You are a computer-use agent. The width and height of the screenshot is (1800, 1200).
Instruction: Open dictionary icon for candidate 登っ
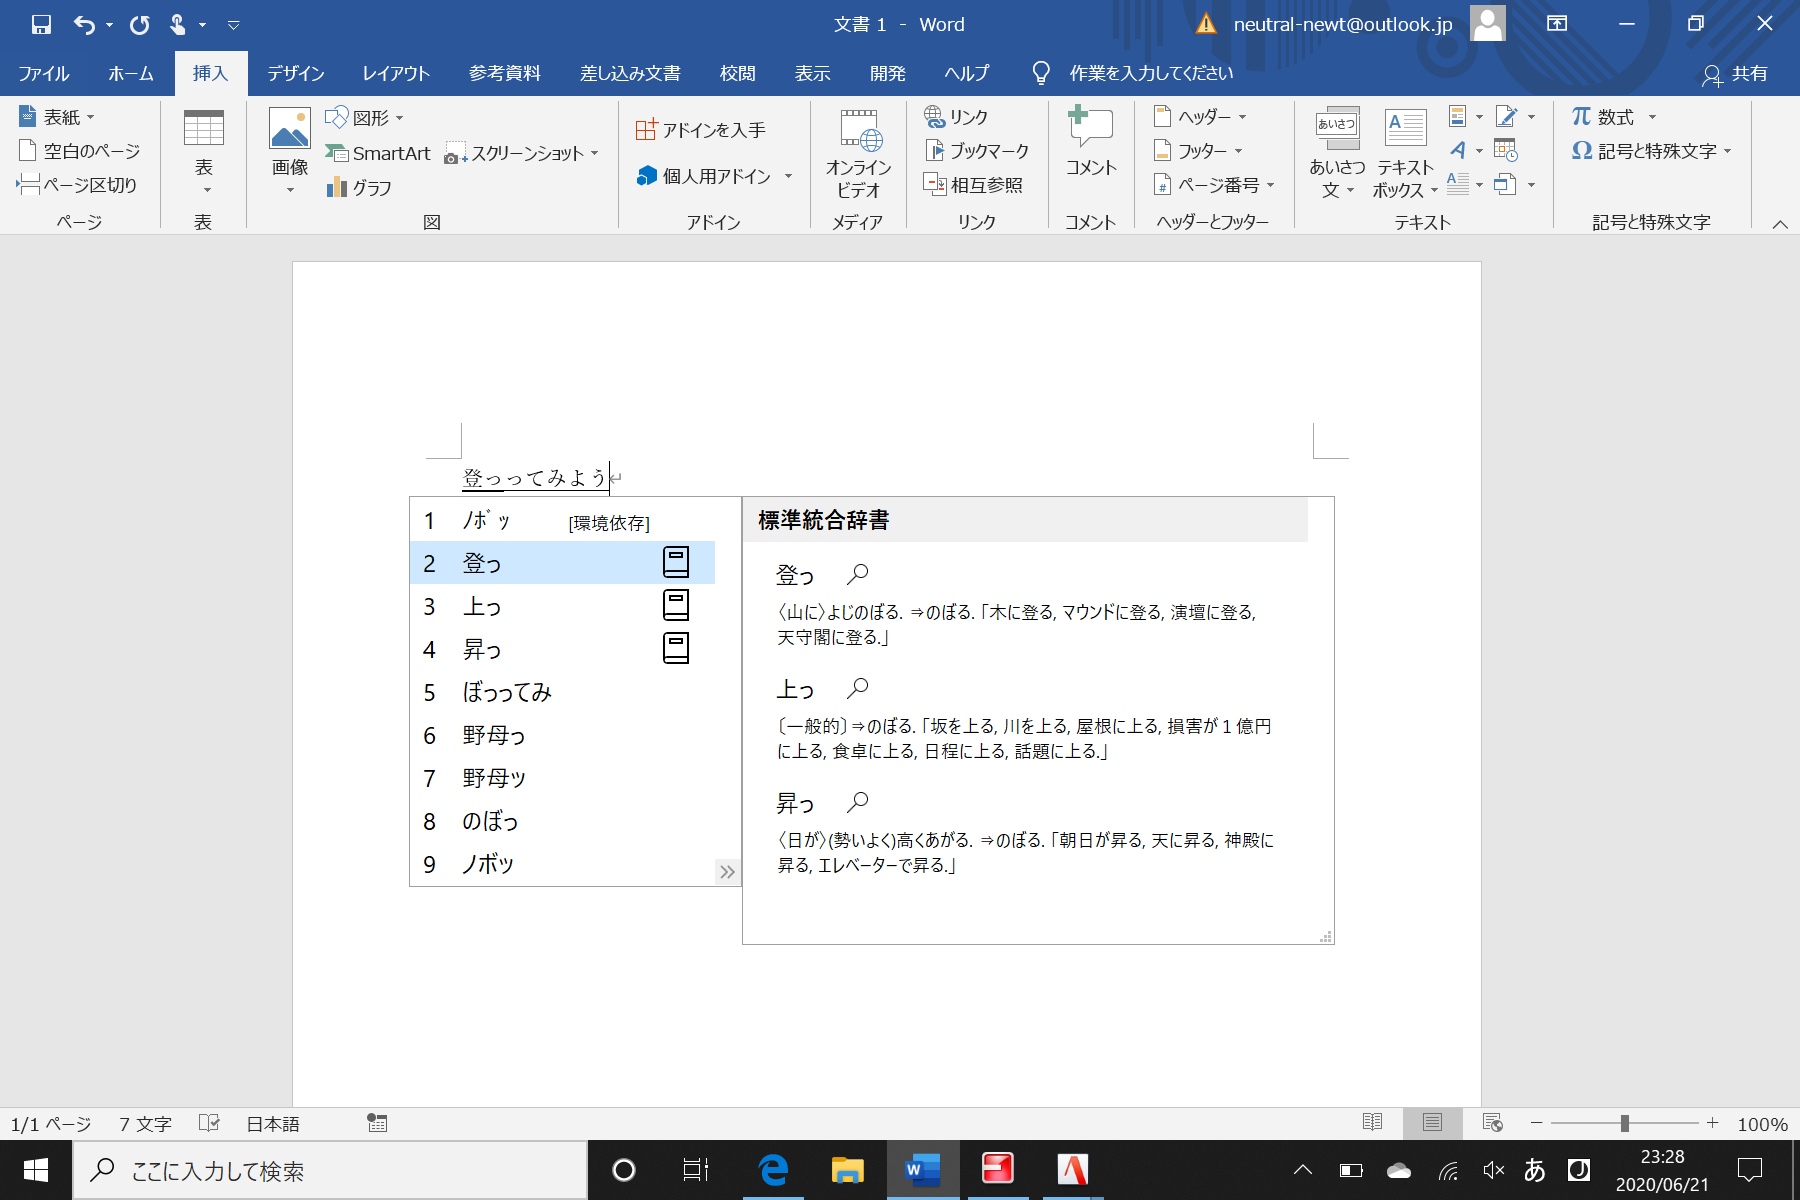676,562
